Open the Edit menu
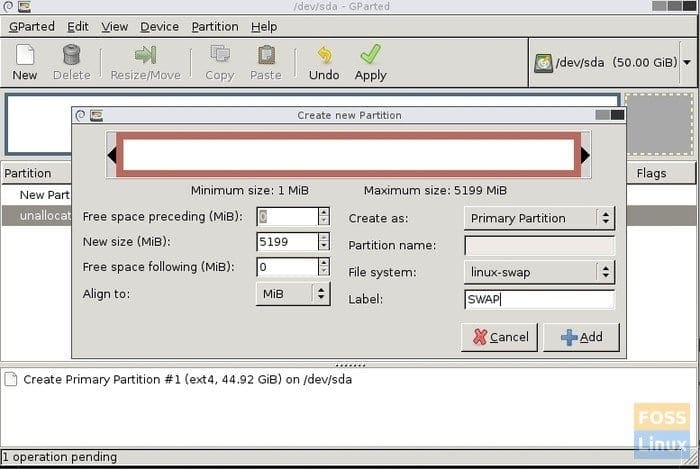 click(78, 27)
